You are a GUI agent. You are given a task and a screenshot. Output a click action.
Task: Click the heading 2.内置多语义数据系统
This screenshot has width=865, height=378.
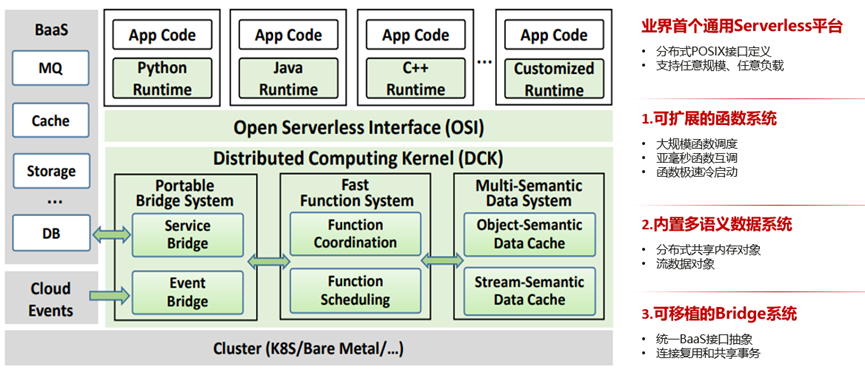point(717,224)
